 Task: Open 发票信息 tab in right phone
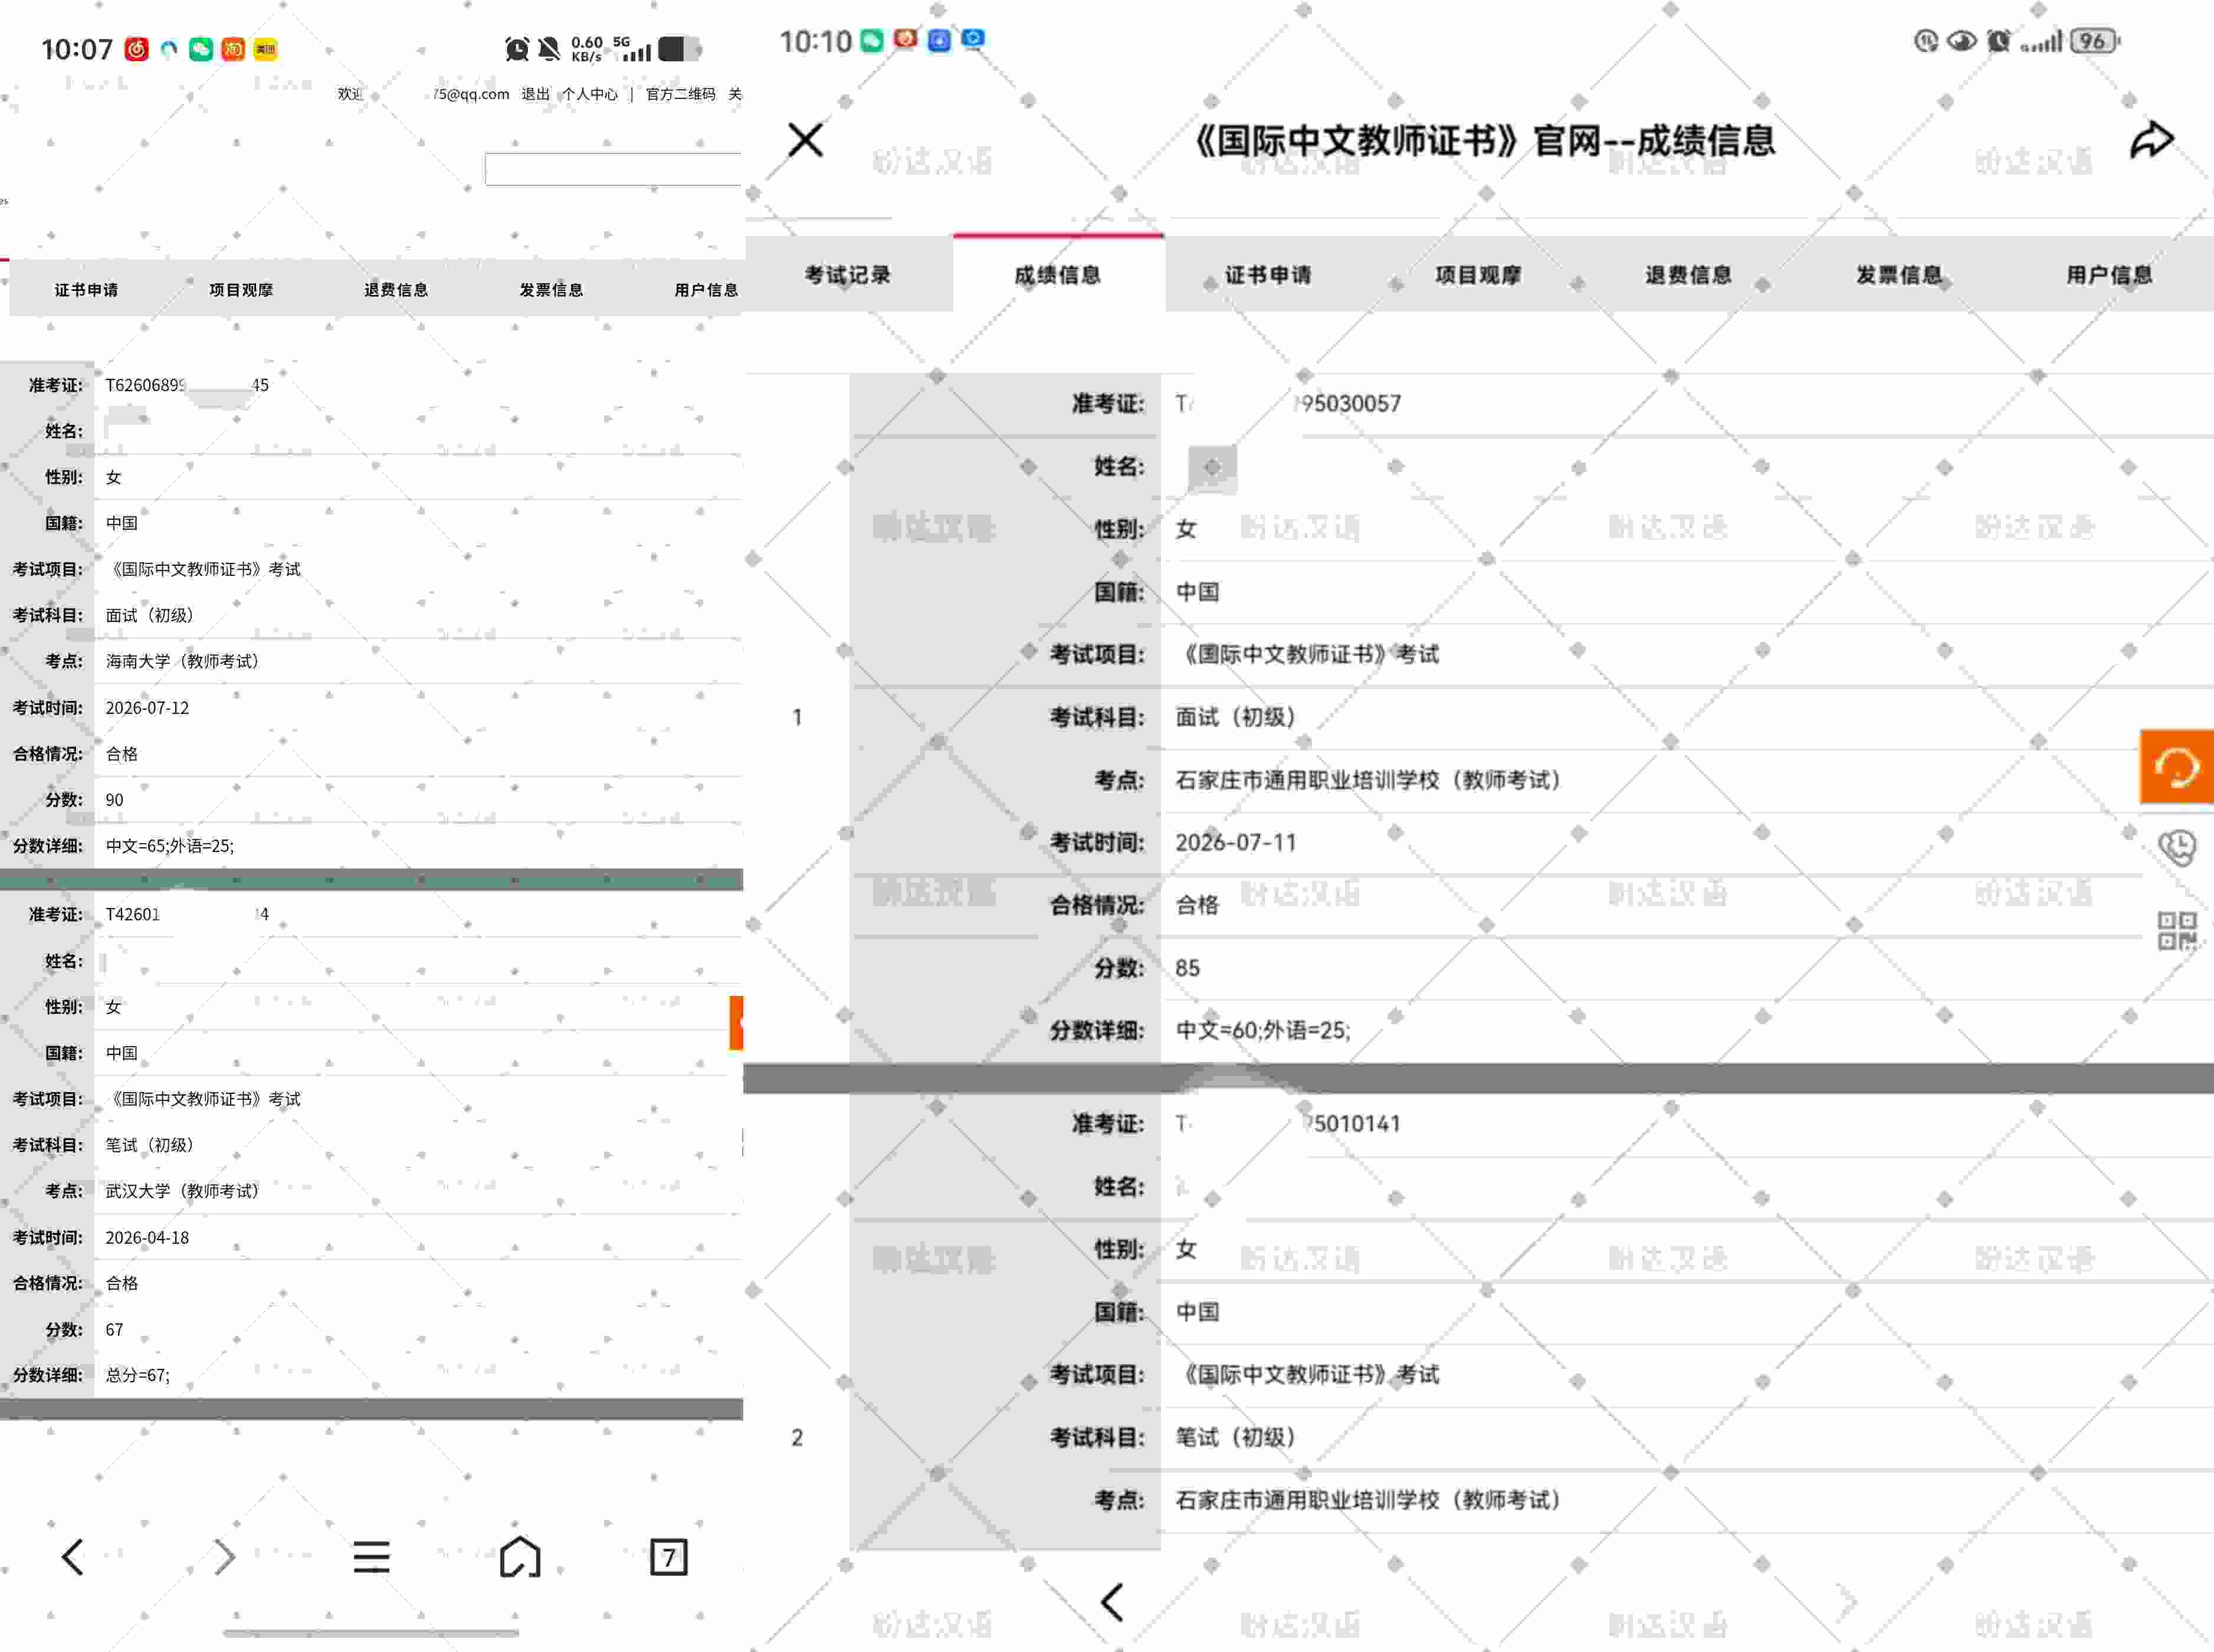(1899, 275)
